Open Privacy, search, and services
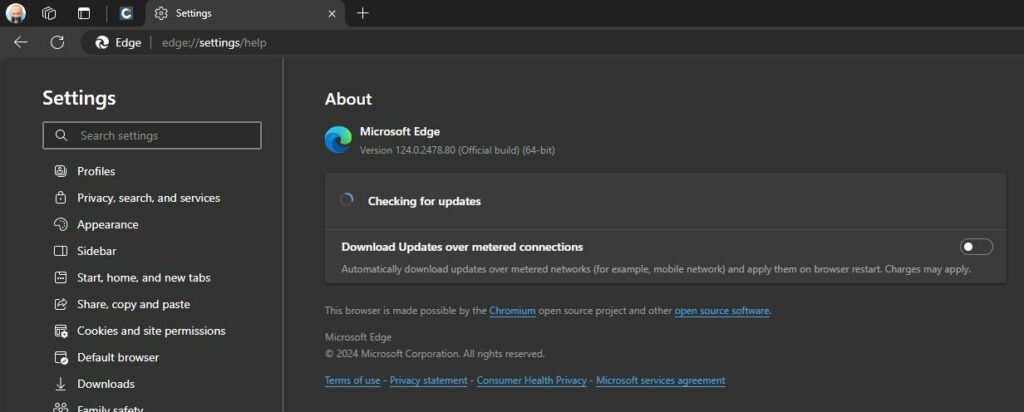This screenshot has height=412, width=1024. (148, 198)
